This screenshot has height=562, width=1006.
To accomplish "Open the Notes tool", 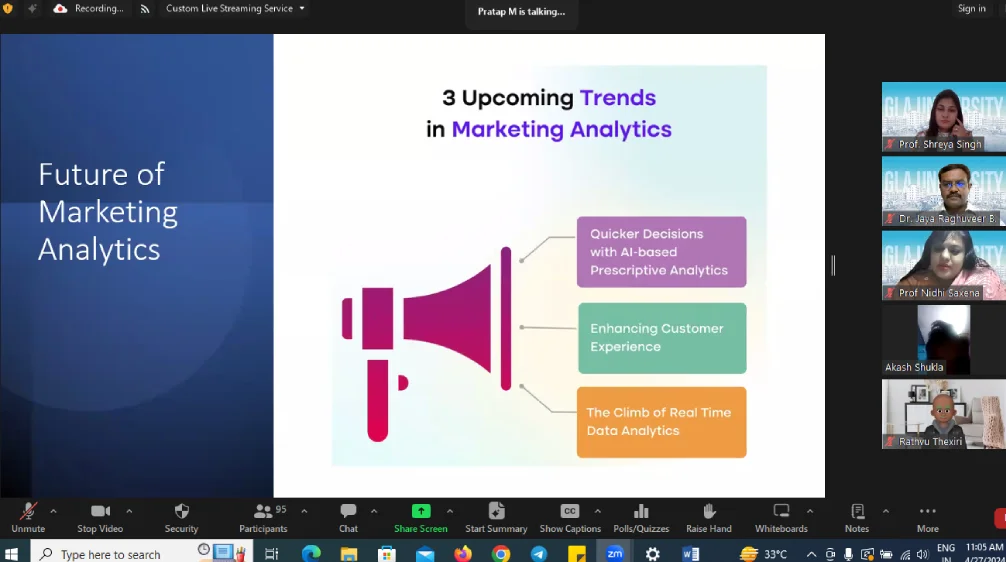I will [x=857, y=516].
